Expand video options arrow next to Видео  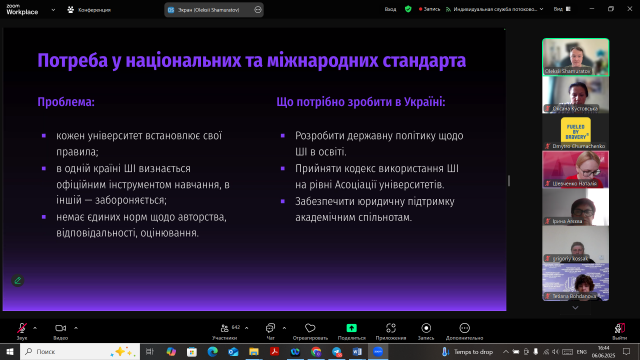coord(76,328)
